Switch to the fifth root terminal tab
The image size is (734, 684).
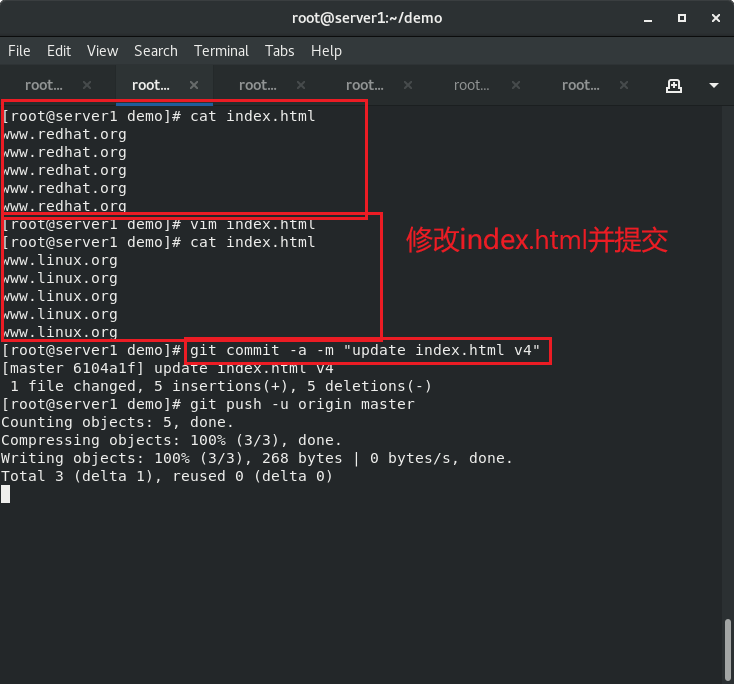click(x=471, y=85)
